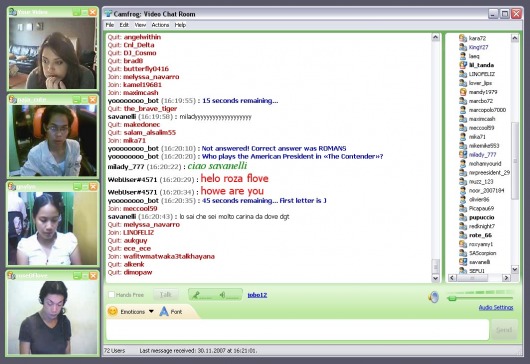Click the microphone icon in the green bar
The height and width of the screenshot is (364, 530).
pos(195,295)
